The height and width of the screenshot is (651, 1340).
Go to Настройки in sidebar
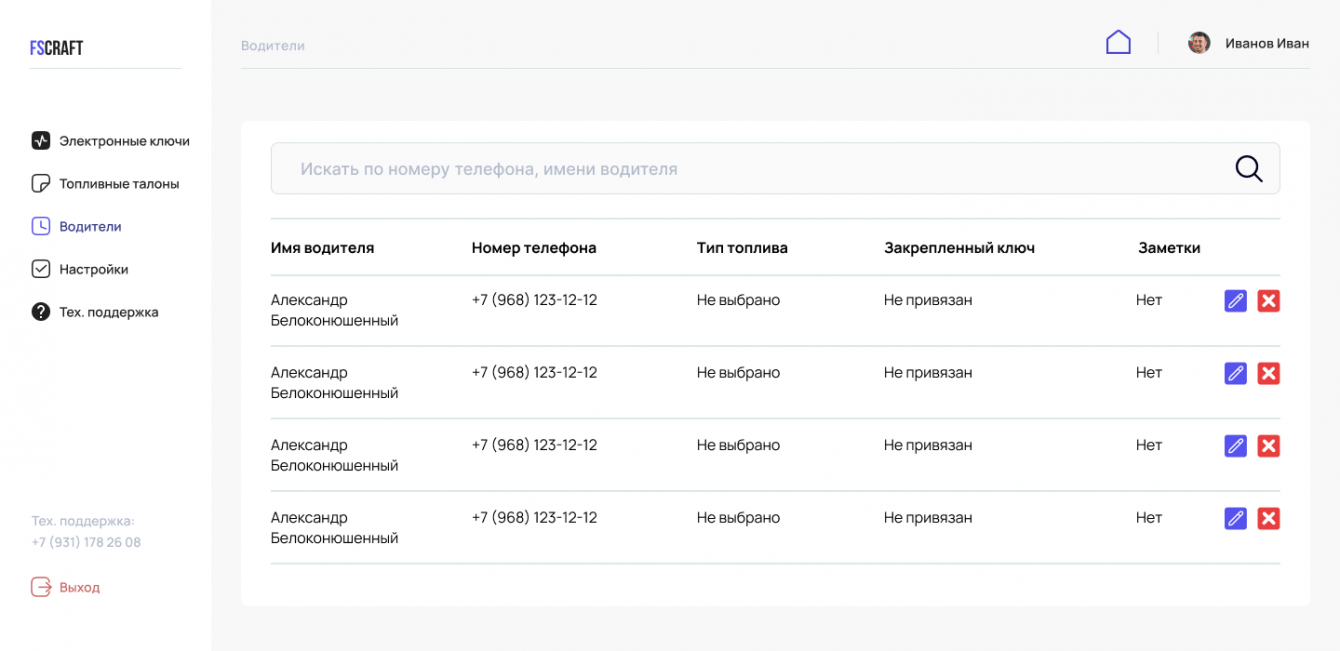click(x=93, y=269)
